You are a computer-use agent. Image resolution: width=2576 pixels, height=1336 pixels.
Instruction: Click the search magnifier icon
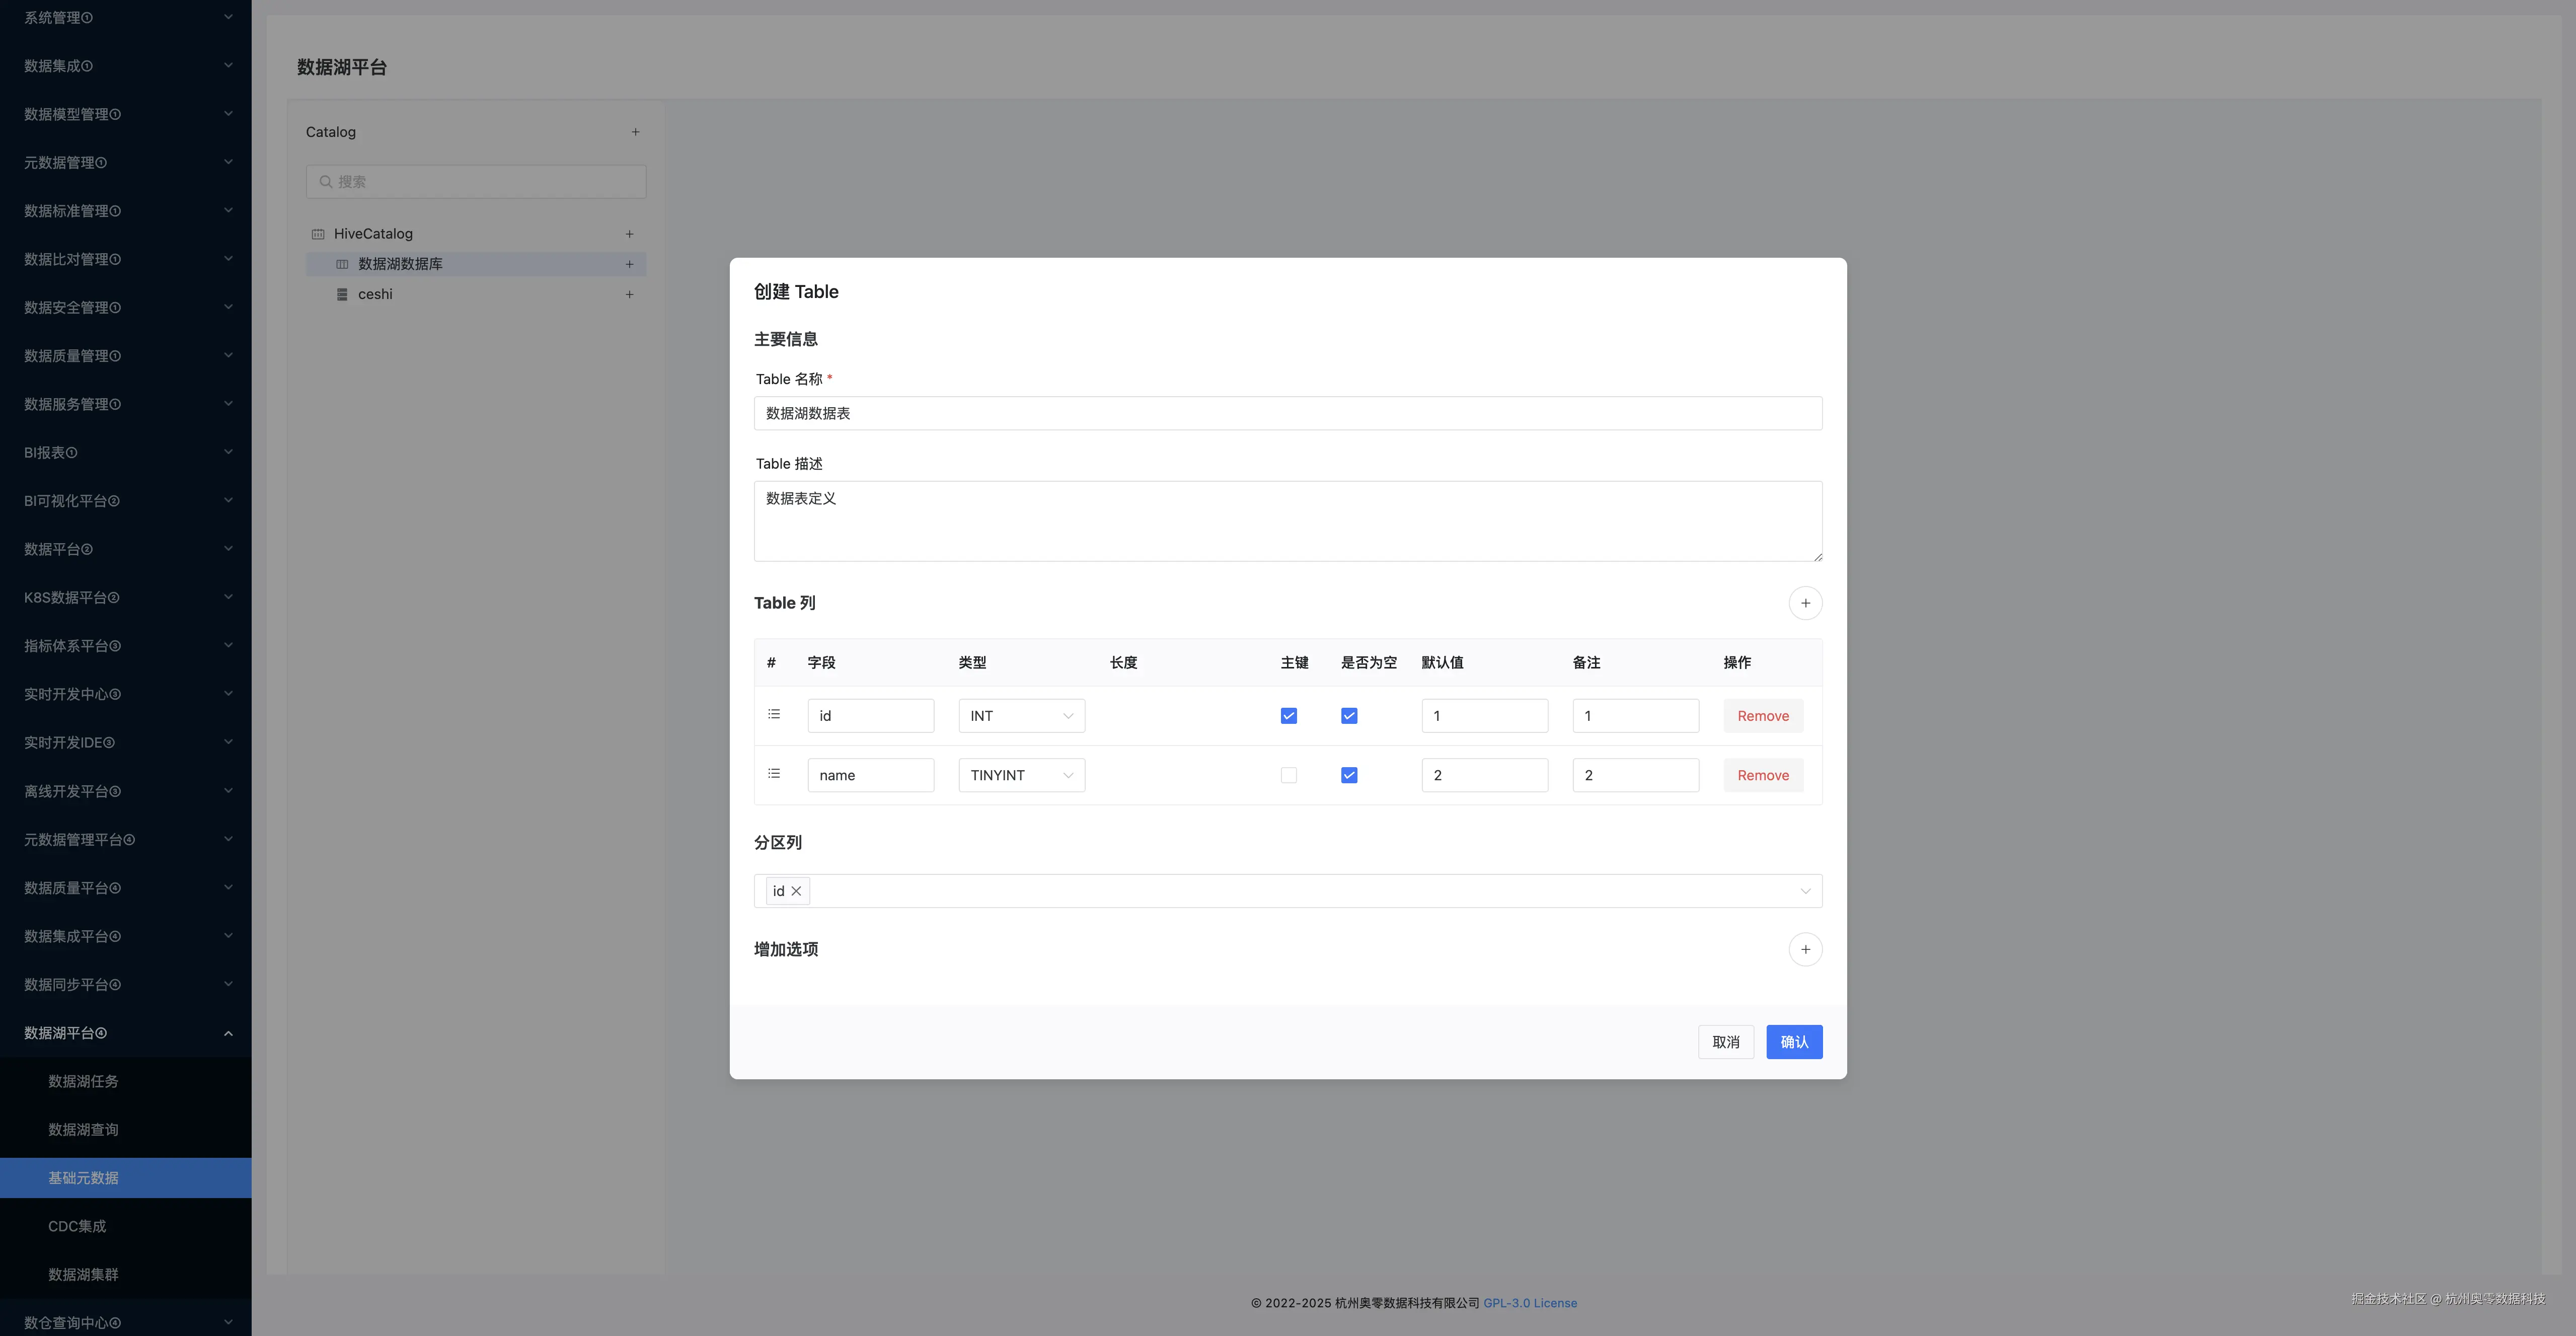click(x=326, y=182)
